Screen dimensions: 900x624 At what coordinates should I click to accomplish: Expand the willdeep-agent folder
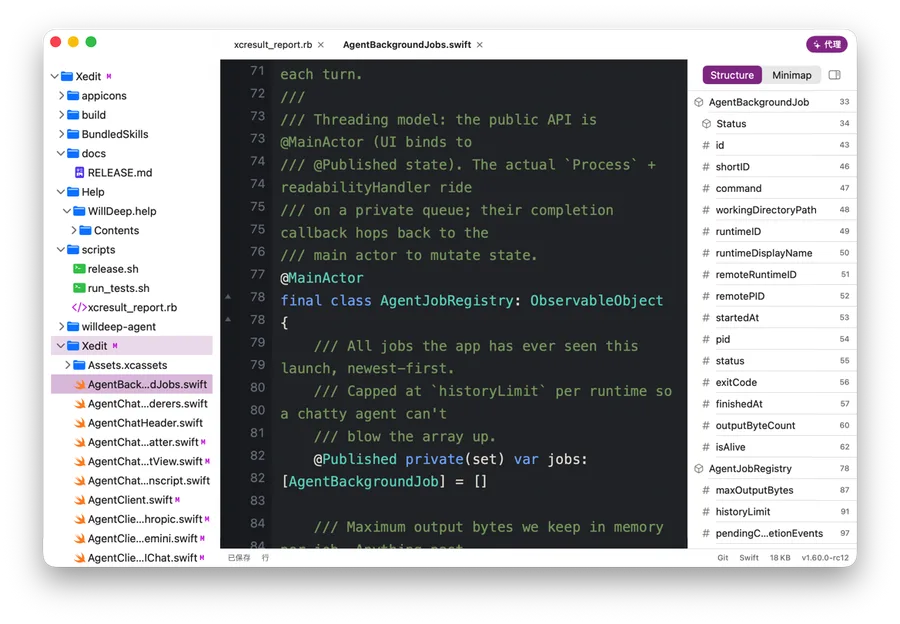click(61, 327)
